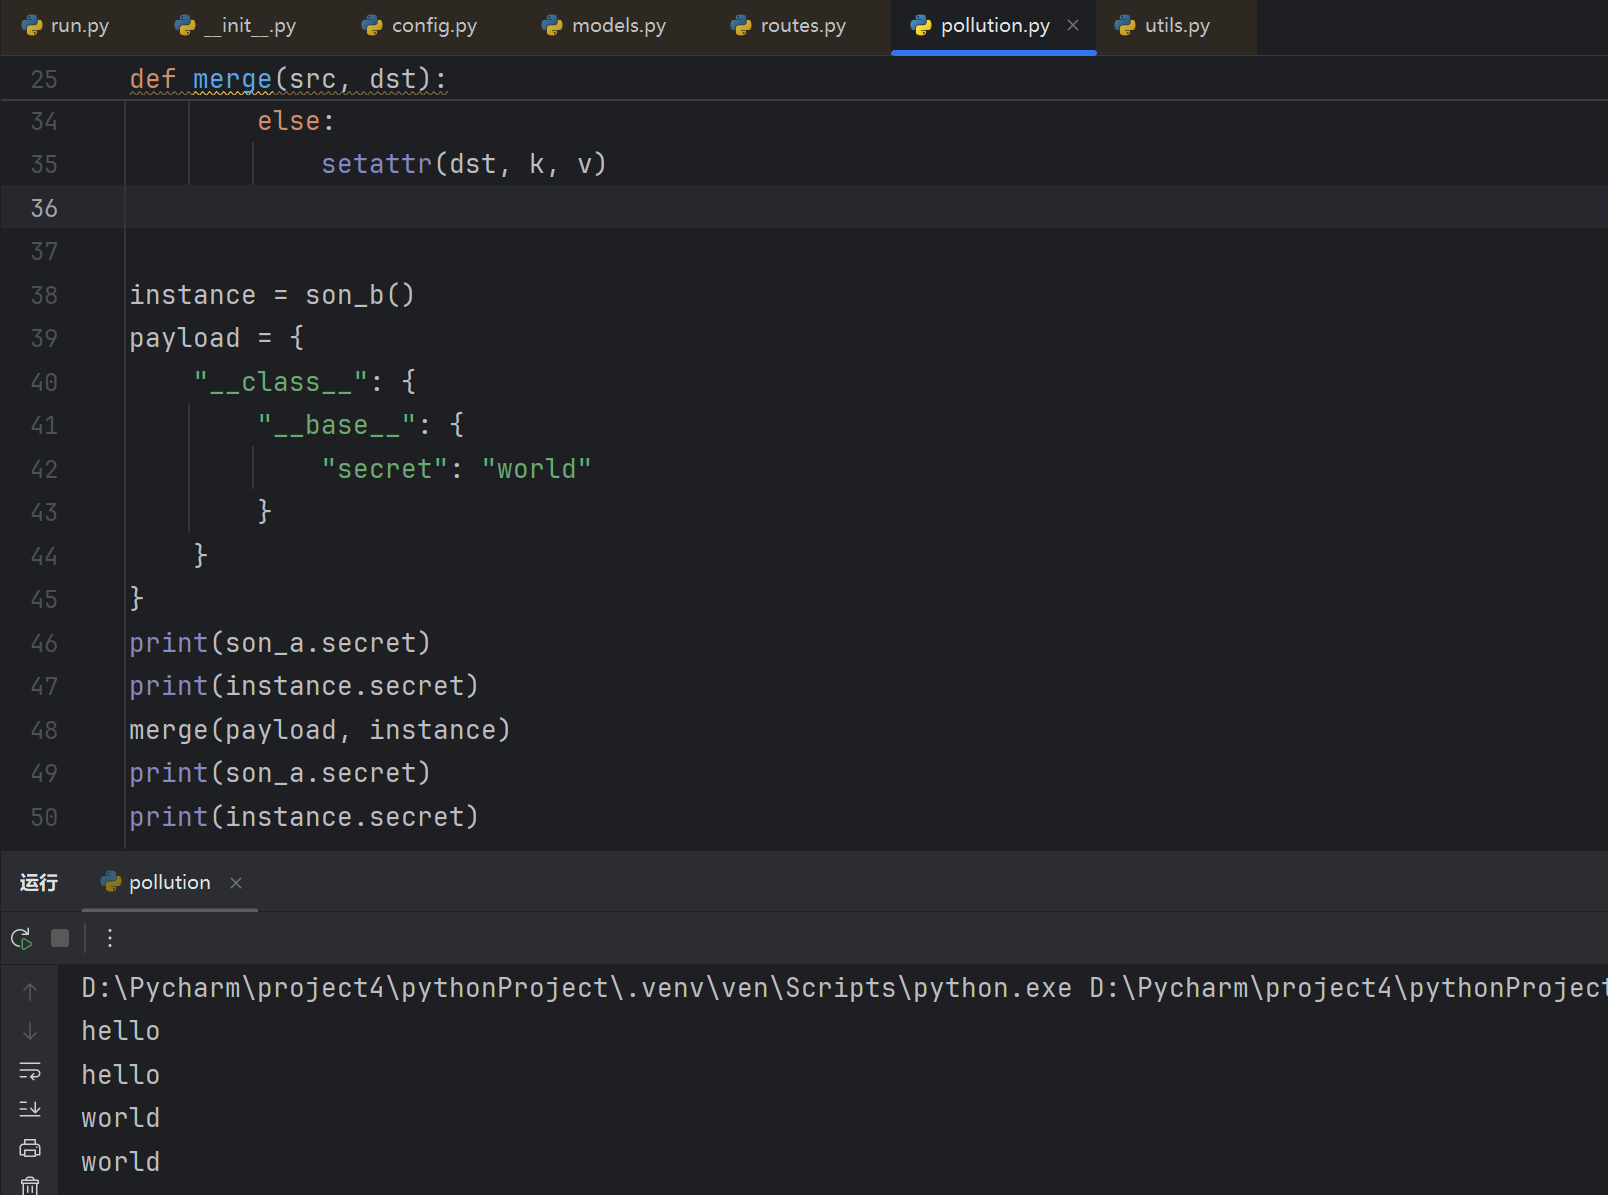
Task: Click 'setattr(dst, k, v)' on line 35
Action: (x=464, y=164)
